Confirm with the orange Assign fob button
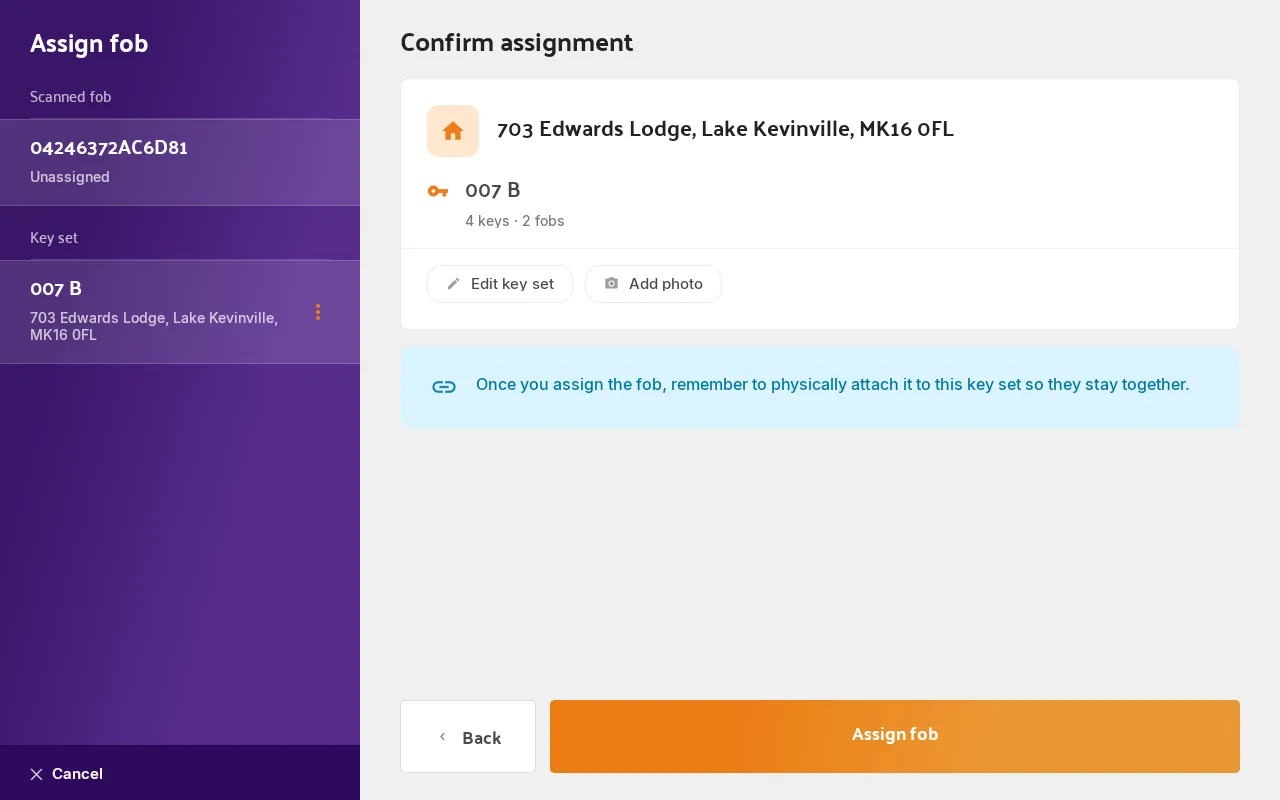 click(895, 736)
